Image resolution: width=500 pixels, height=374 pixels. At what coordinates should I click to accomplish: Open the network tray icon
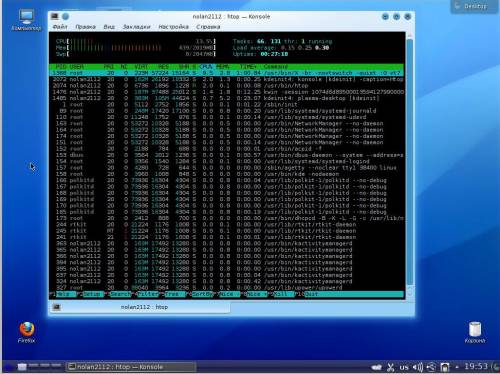coord(431,367)
